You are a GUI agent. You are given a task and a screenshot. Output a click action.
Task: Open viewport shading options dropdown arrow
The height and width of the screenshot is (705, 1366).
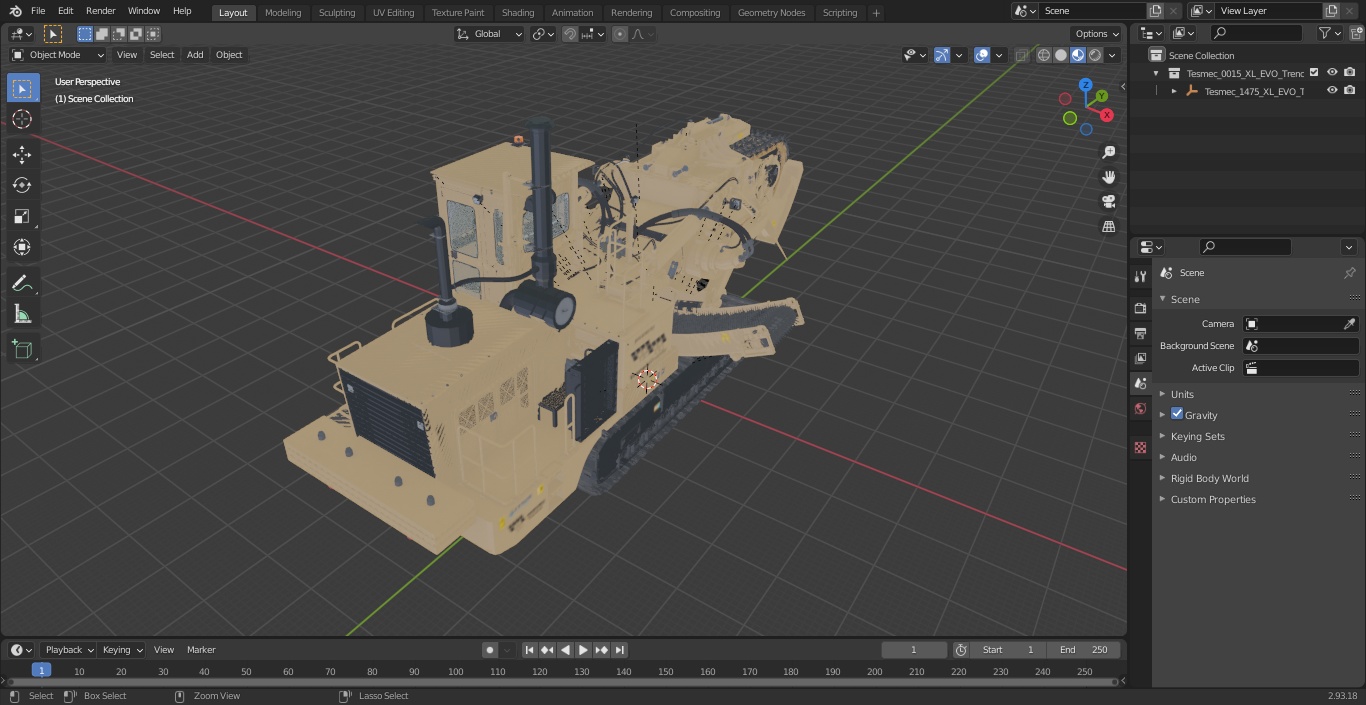(x=1112, y=55)
